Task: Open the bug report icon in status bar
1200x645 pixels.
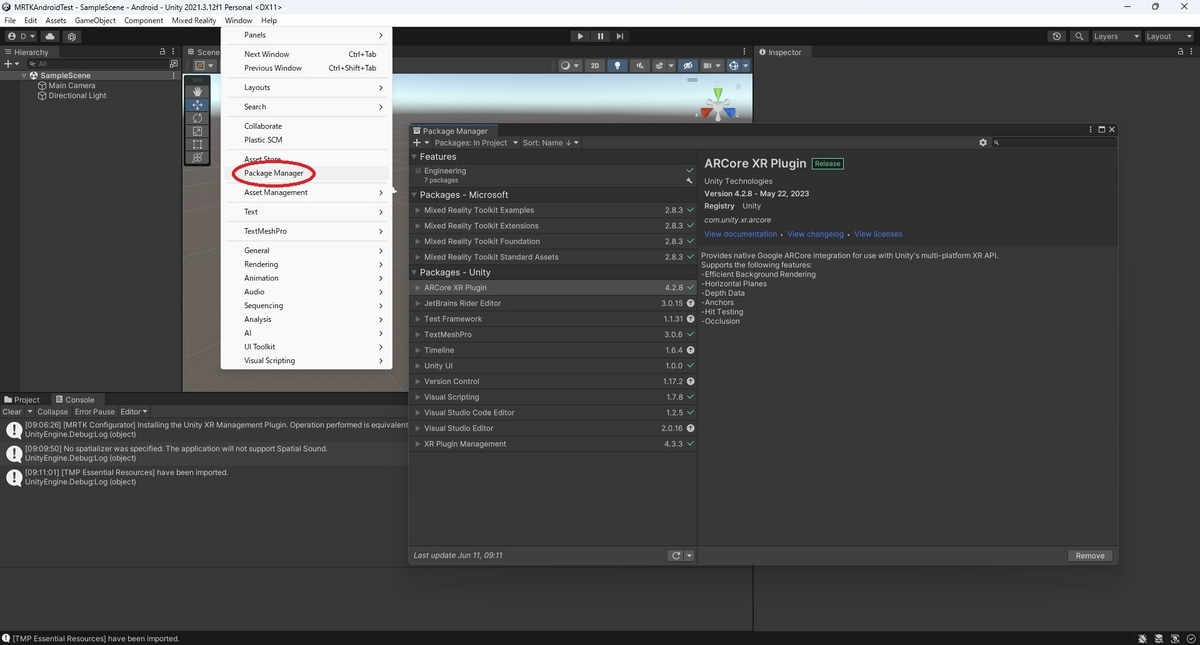Action: [x=1142, y=638]
